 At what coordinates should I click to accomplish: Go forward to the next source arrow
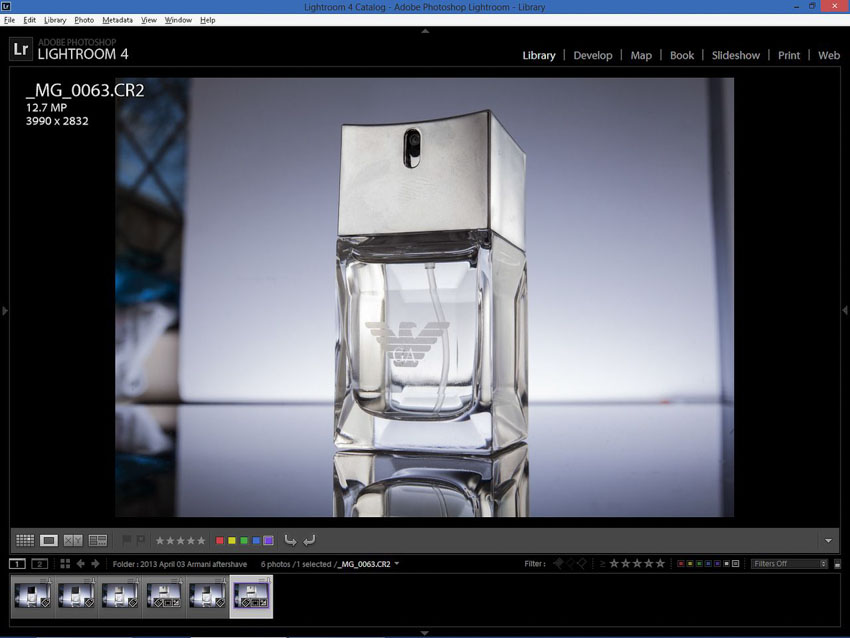tap(95, 564)
